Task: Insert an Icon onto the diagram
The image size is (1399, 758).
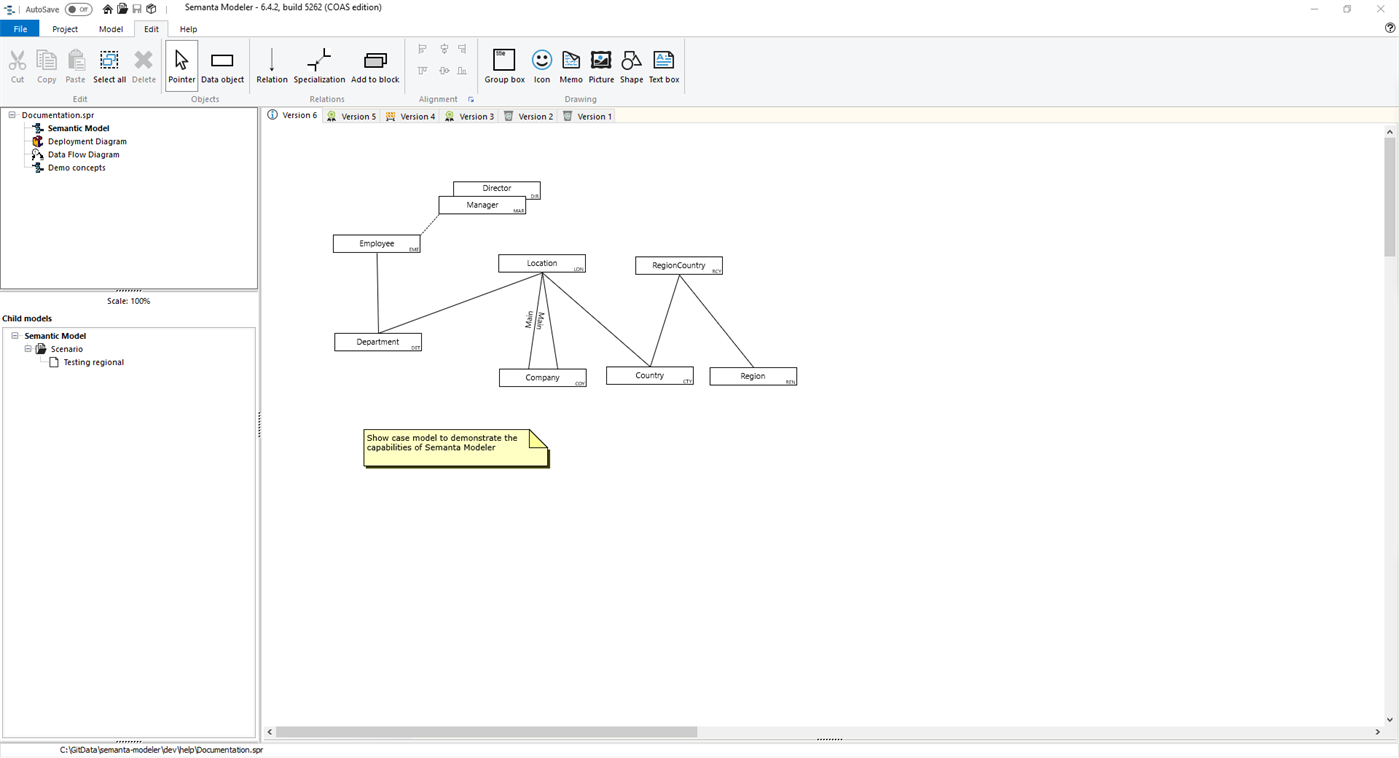Action: click(x=541, y=65)
